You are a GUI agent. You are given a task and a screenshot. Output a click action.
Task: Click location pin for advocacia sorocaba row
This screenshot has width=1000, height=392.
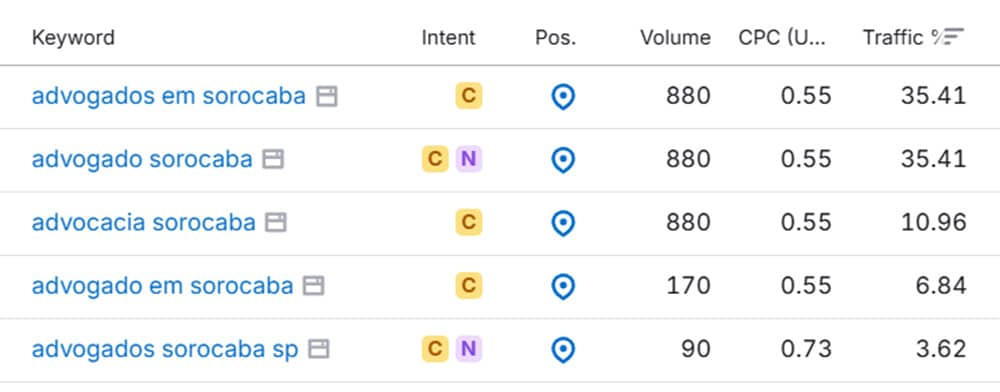(x=562, y=223)
